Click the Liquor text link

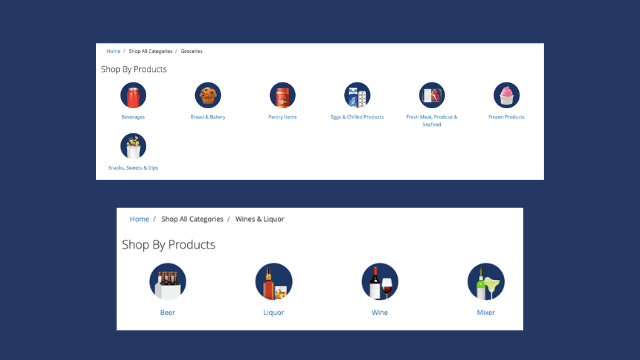coord(273,313)
